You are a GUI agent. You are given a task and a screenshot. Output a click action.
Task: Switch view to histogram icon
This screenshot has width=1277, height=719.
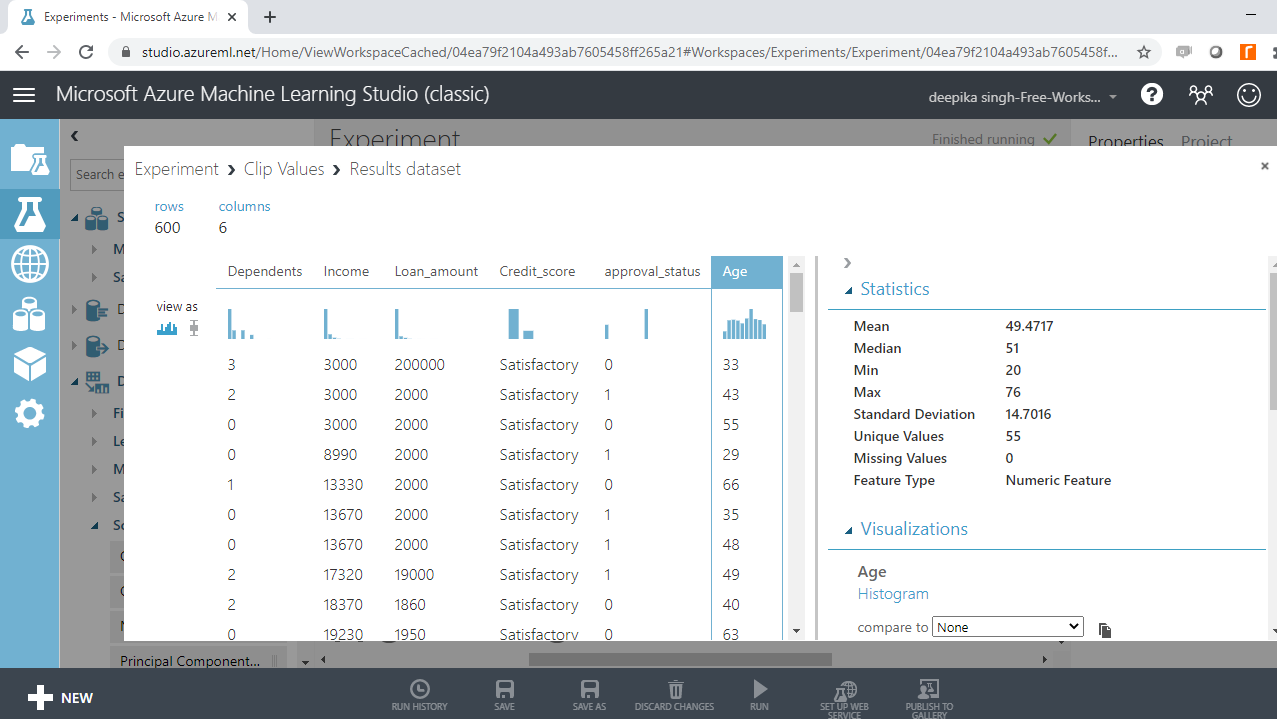point(167,328)
